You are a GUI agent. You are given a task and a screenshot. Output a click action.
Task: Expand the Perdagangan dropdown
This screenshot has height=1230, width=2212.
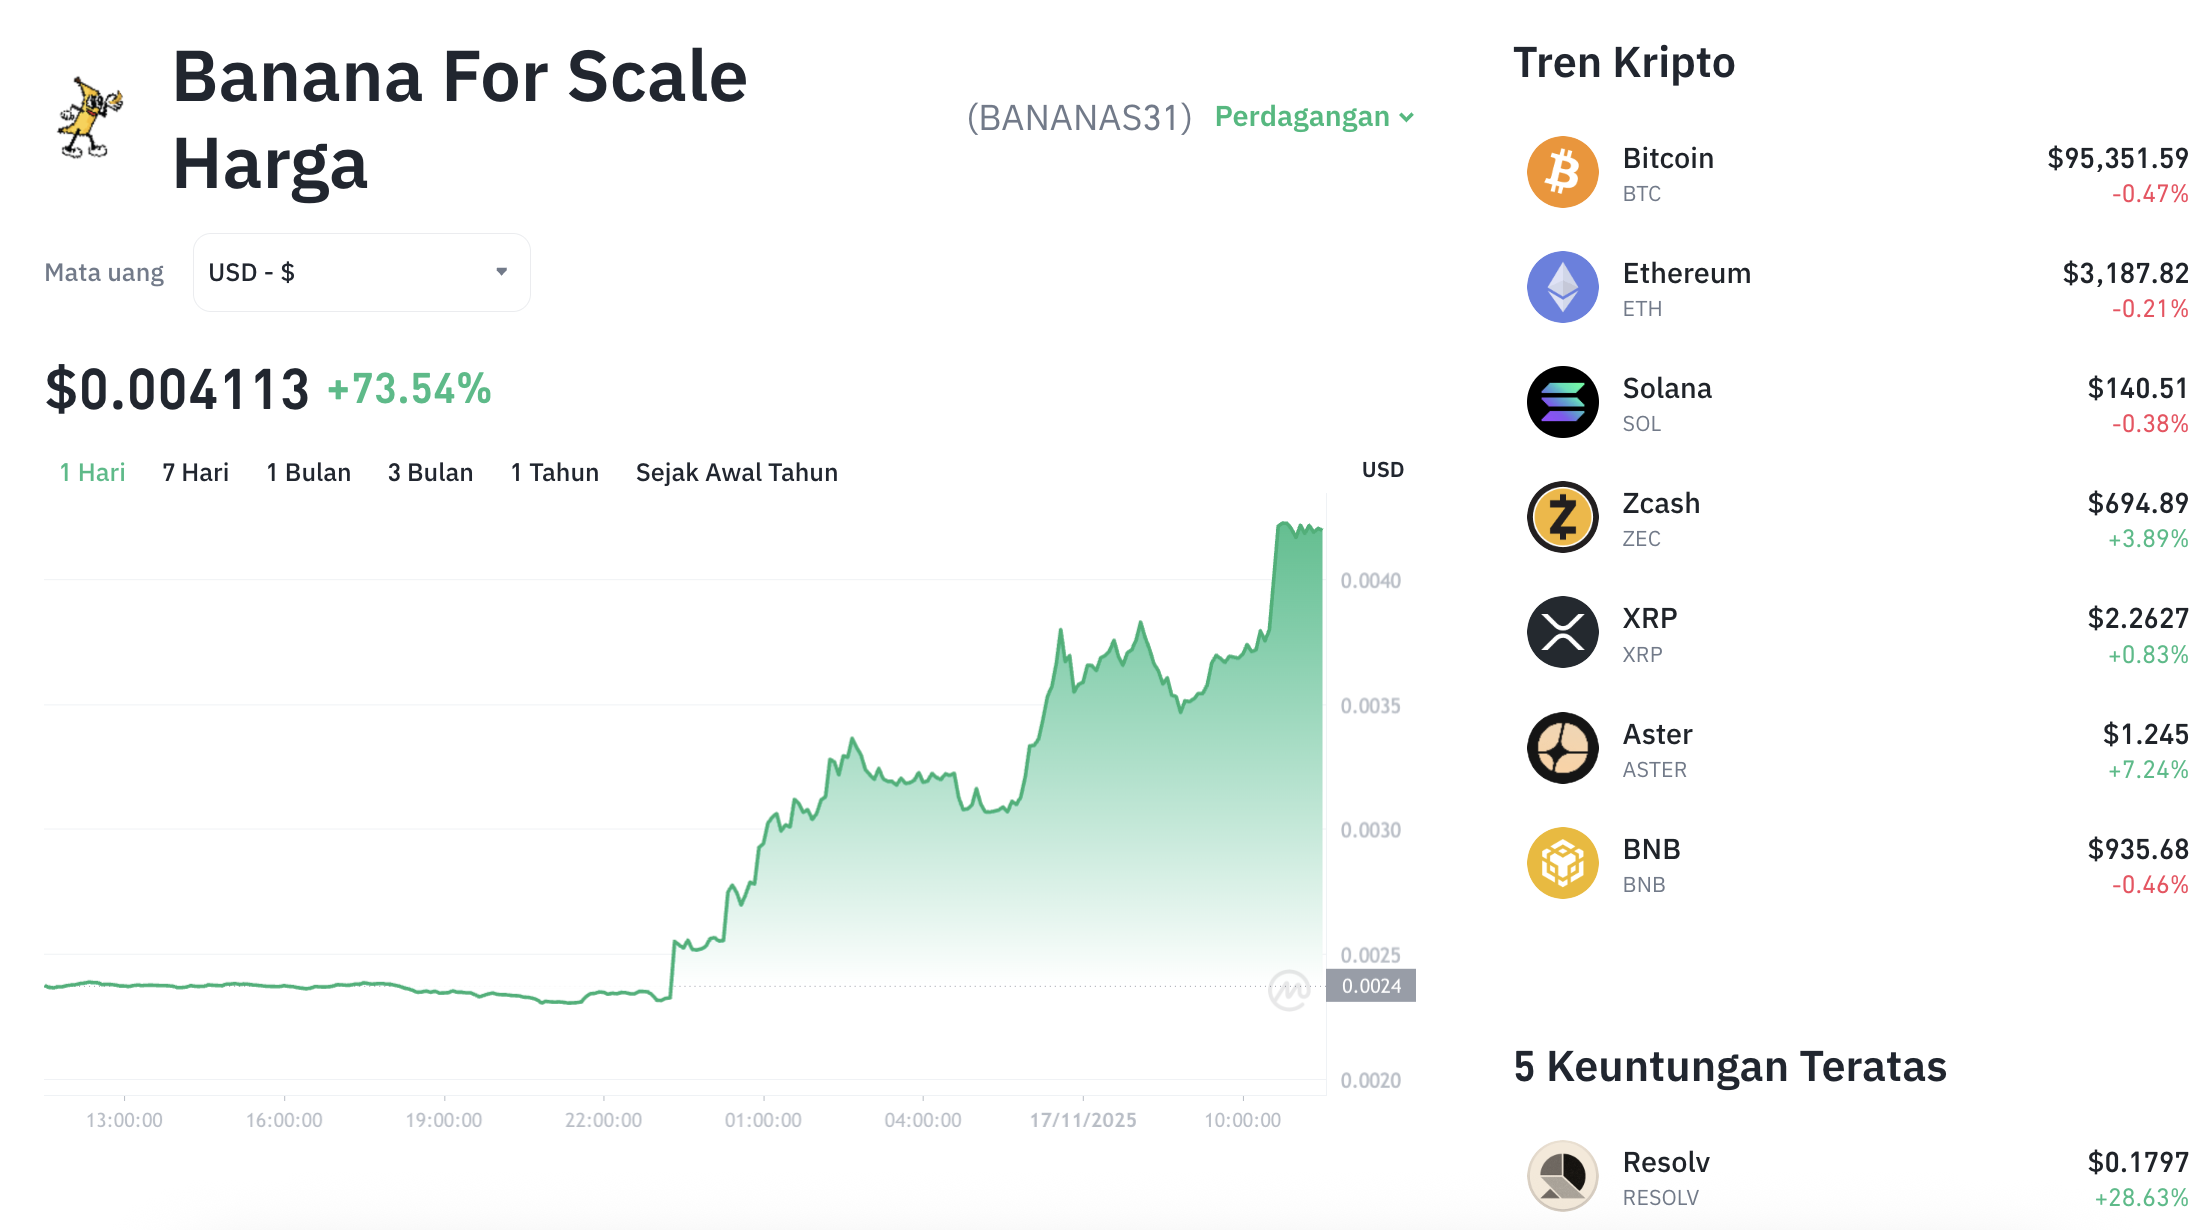click(1313, 116)
